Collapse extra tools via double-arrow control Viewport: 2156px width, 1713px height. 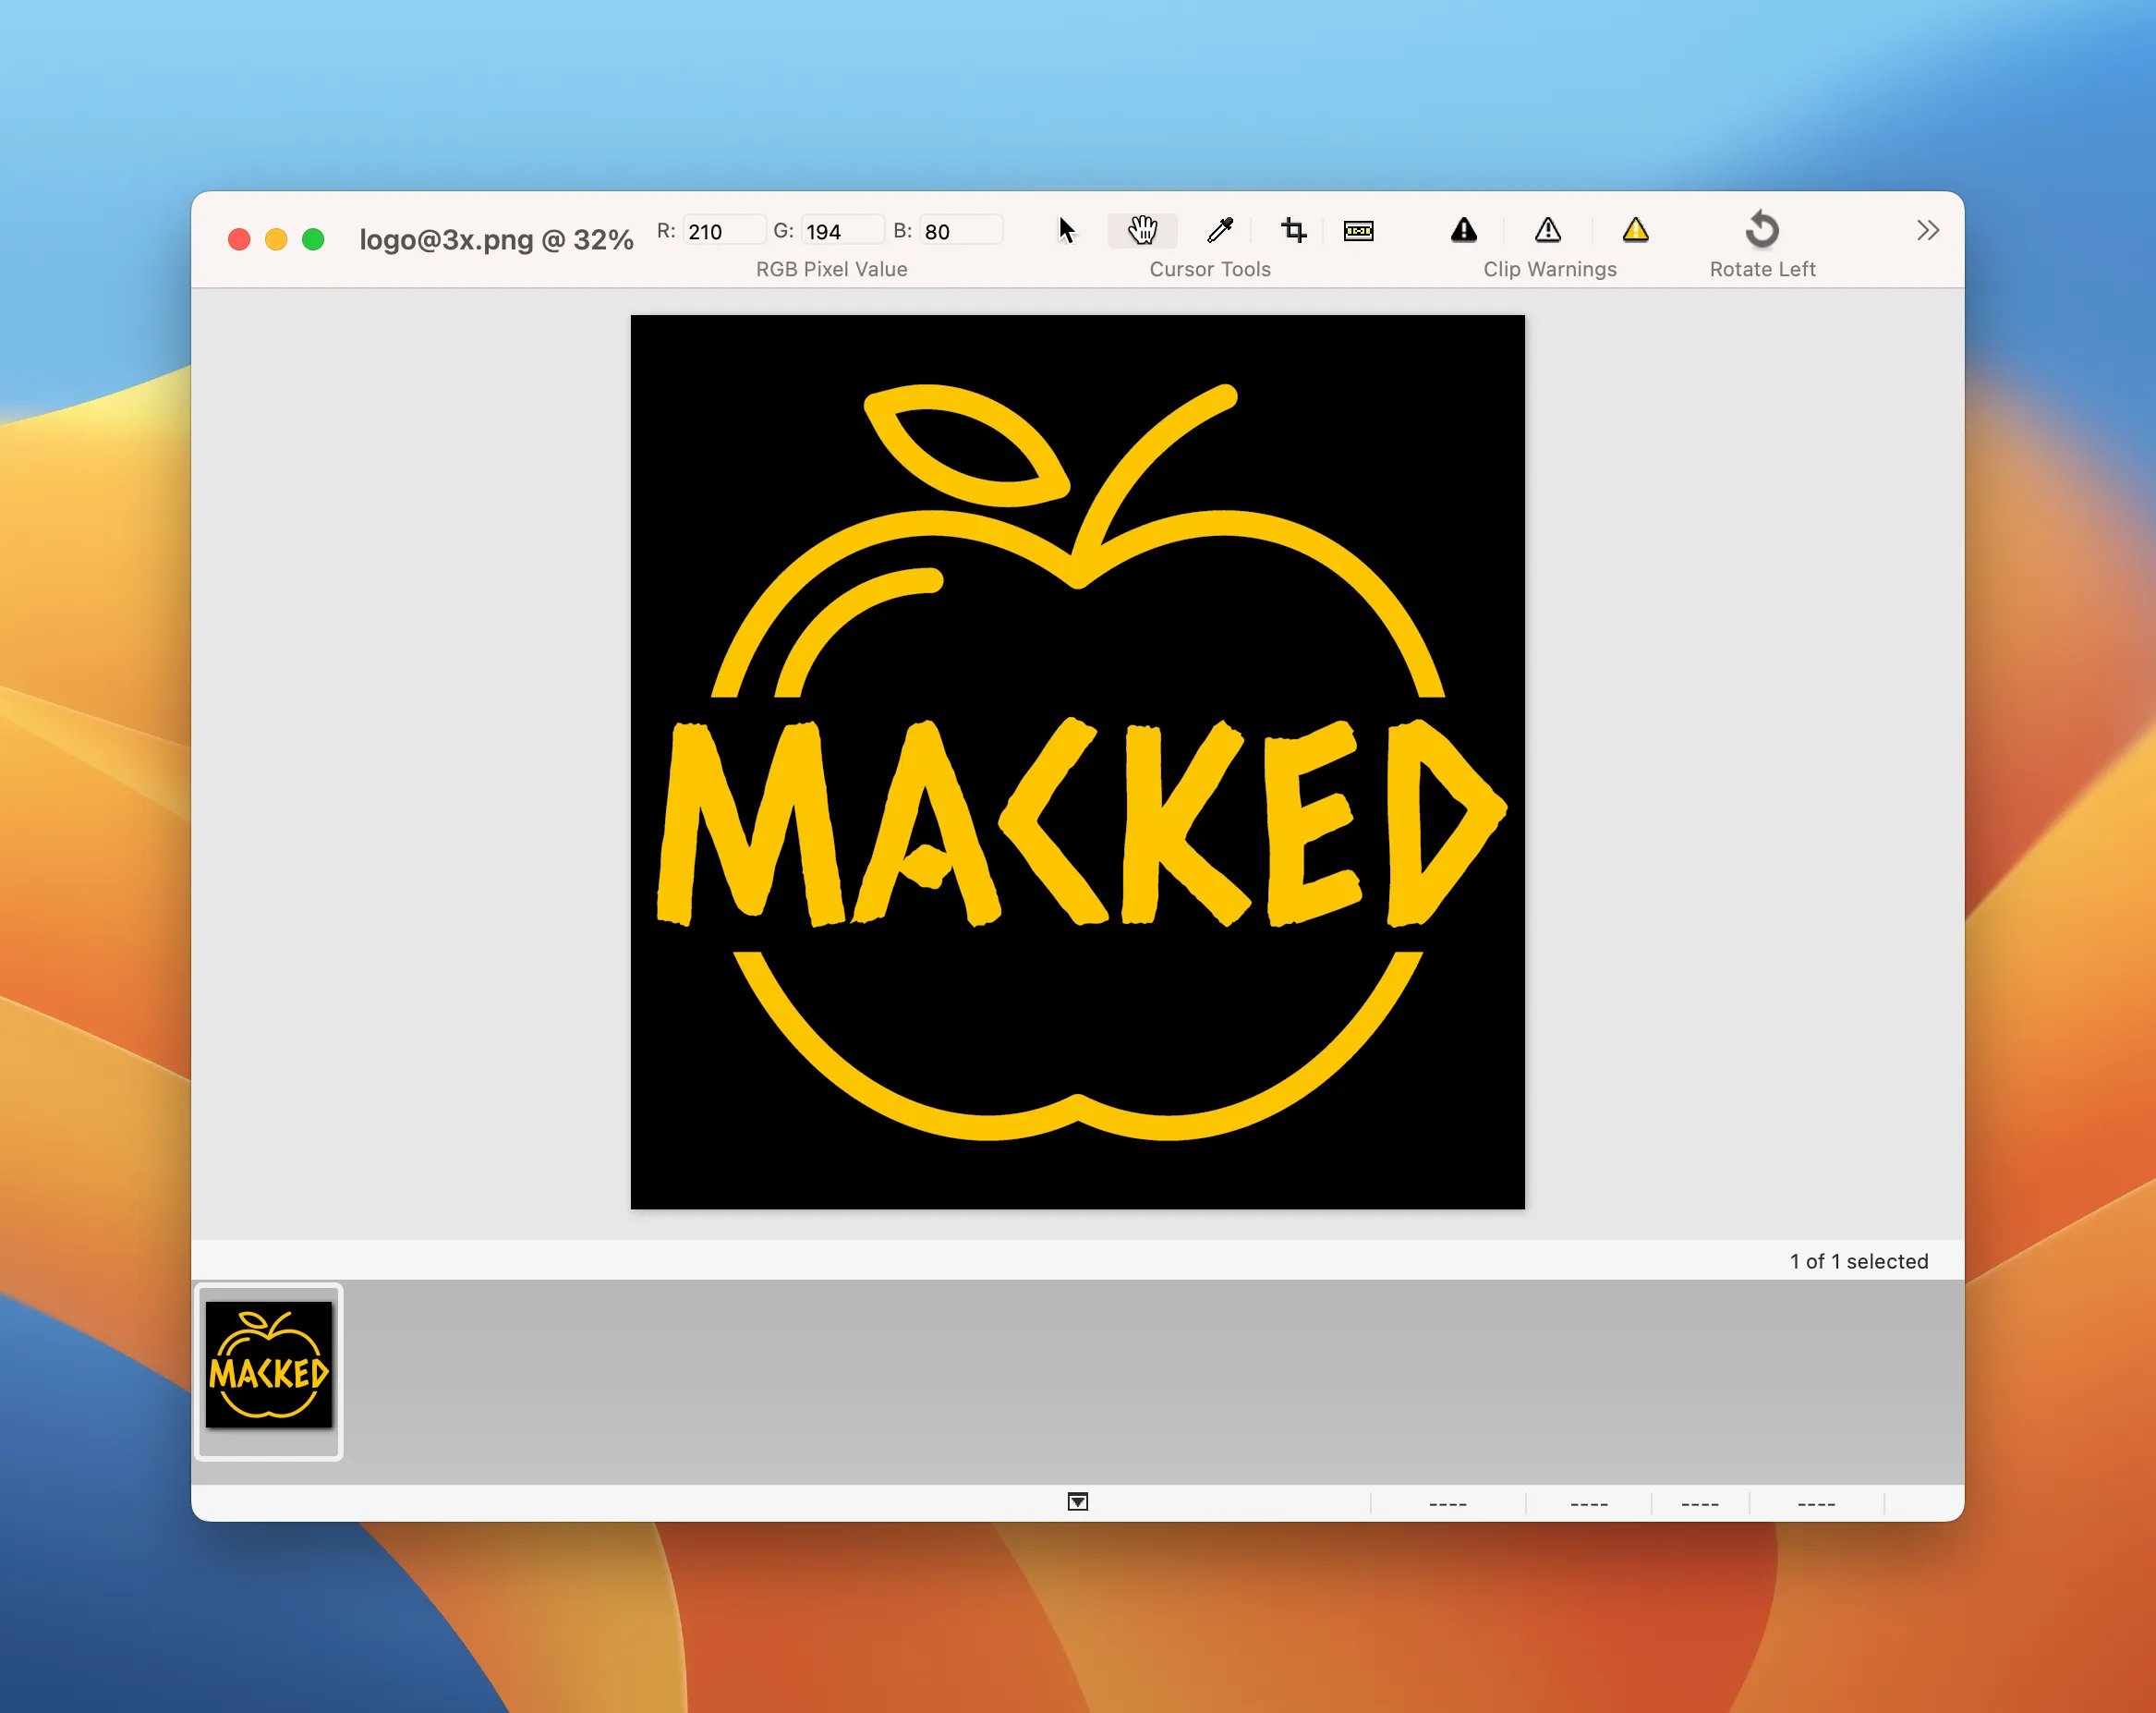(x=1928, y=229)
